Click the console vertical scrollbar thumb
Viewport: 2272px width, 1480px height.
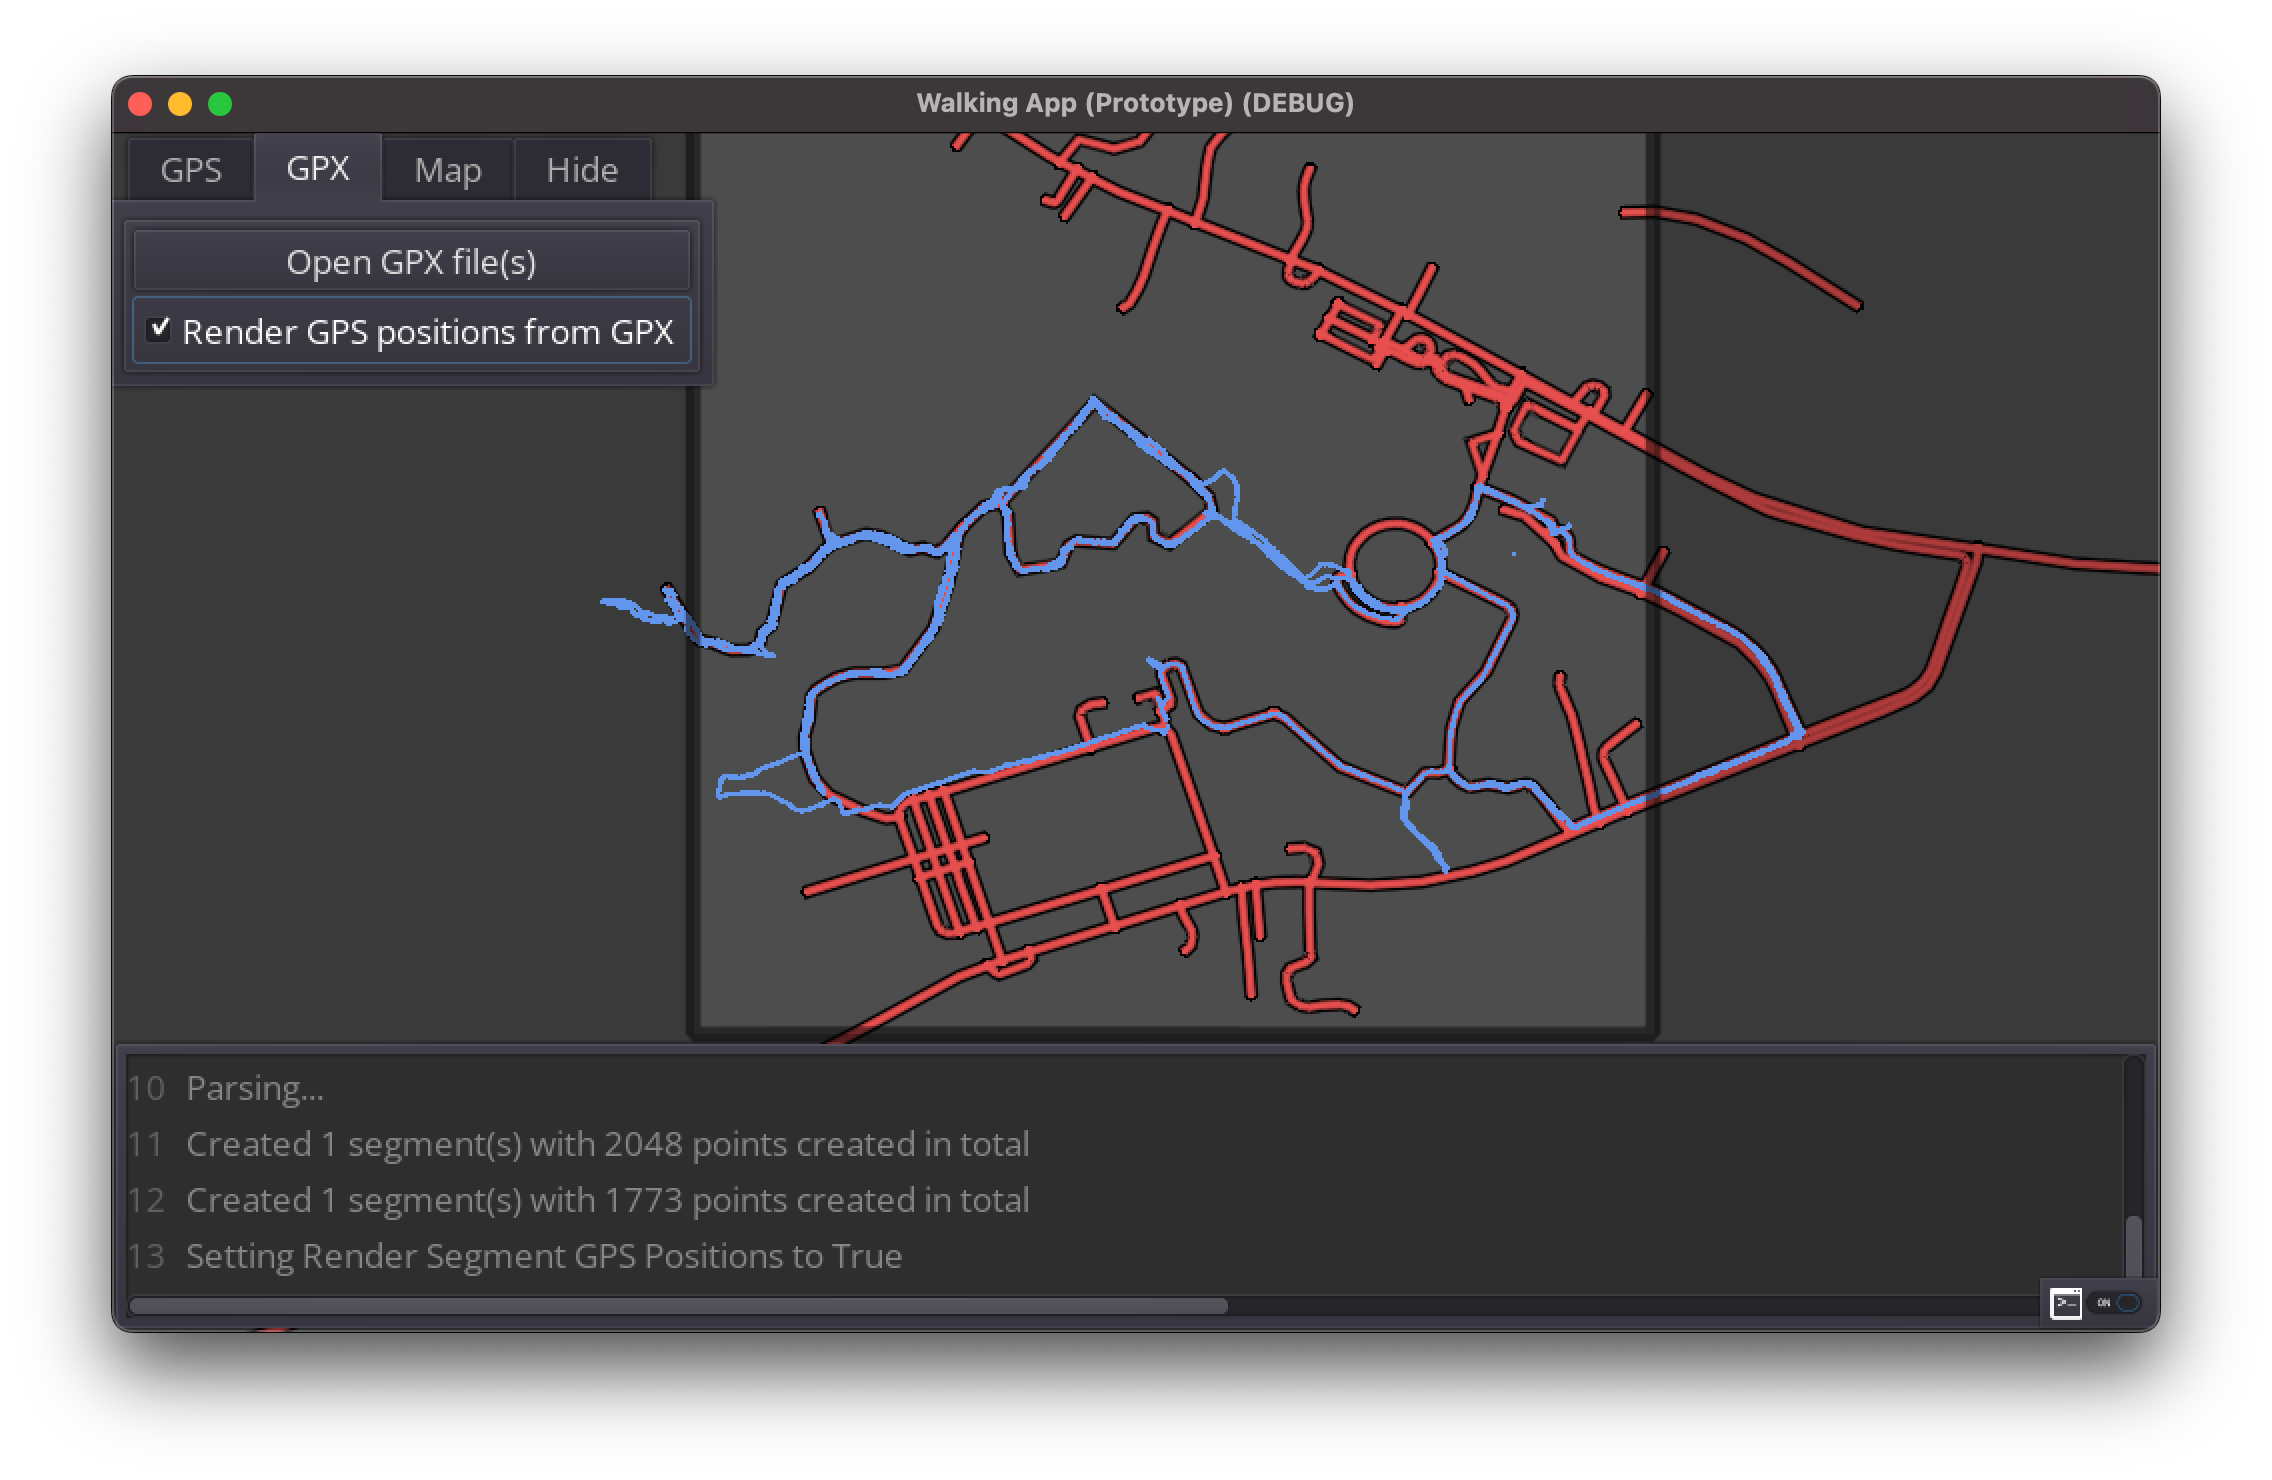tap(2134, 1244)
